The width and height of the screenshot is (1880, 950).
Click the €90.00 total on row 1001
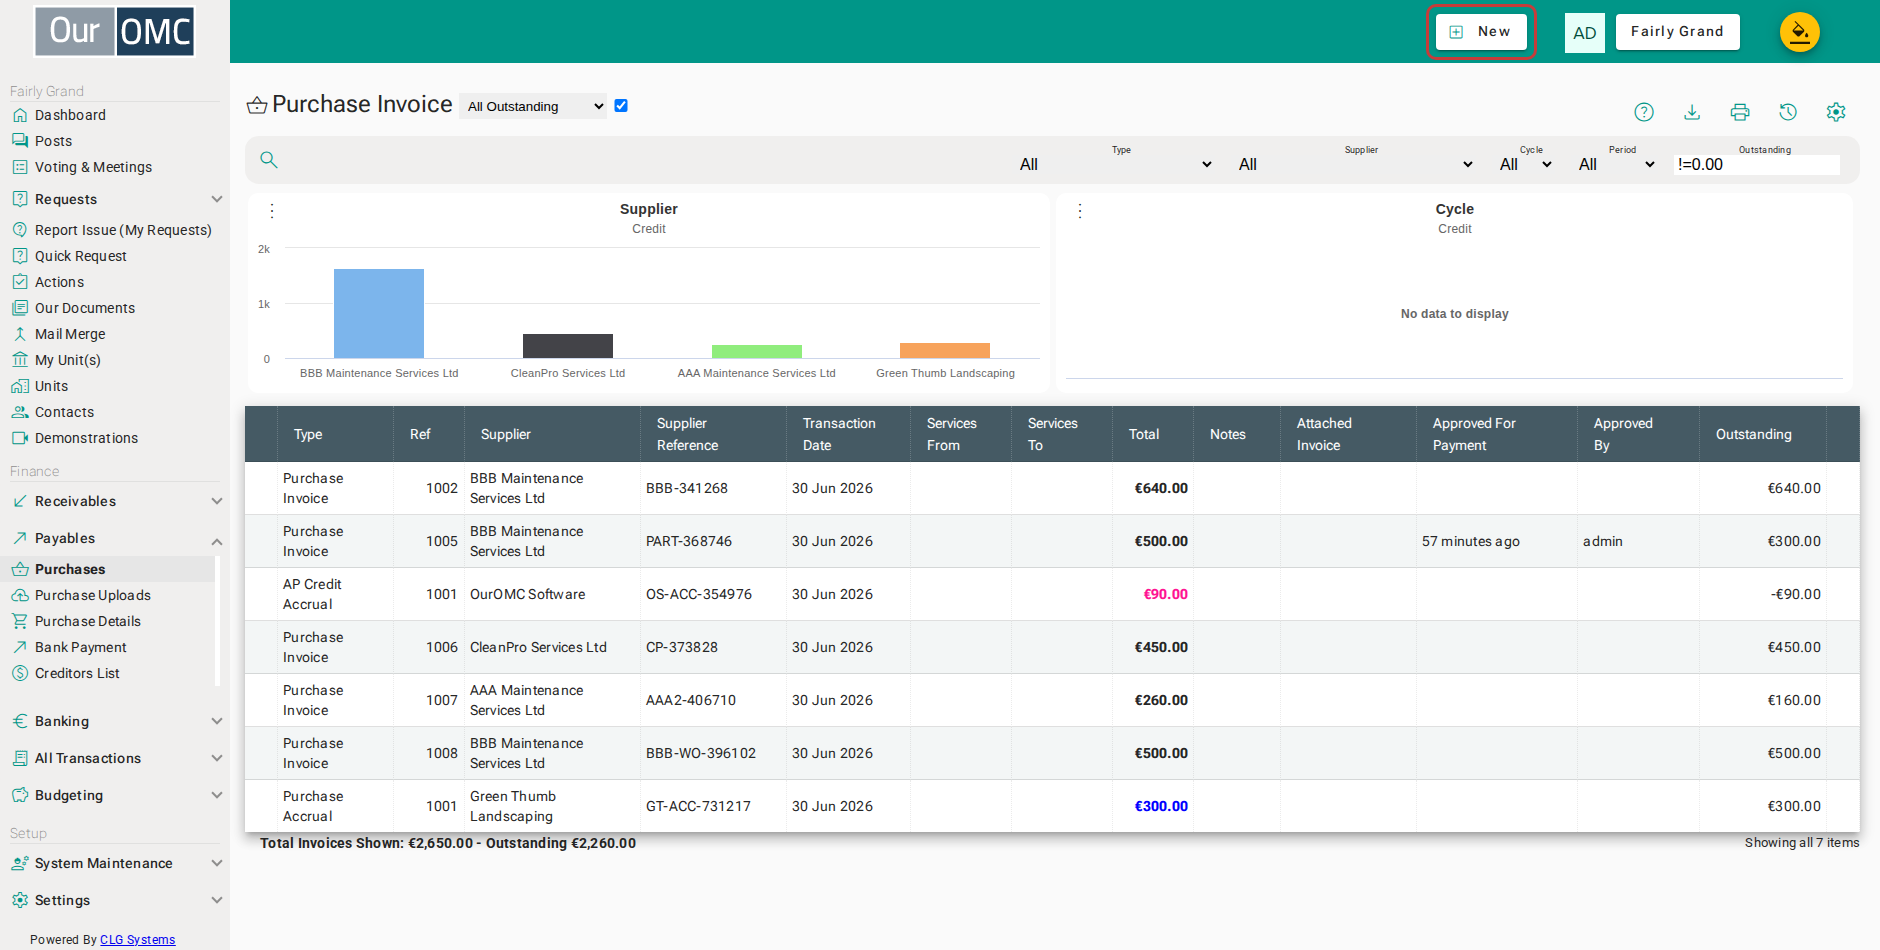[1165, 594]
